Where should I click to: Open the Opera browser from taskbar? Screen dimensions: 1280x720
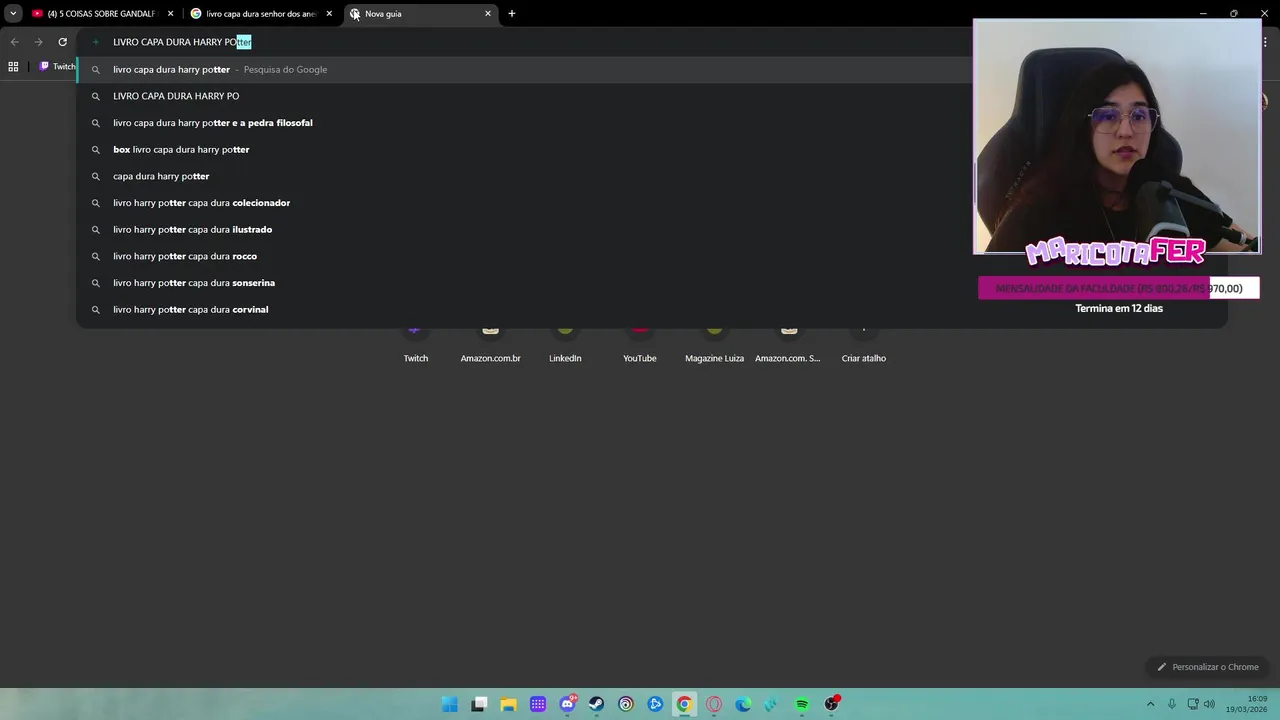714,704
